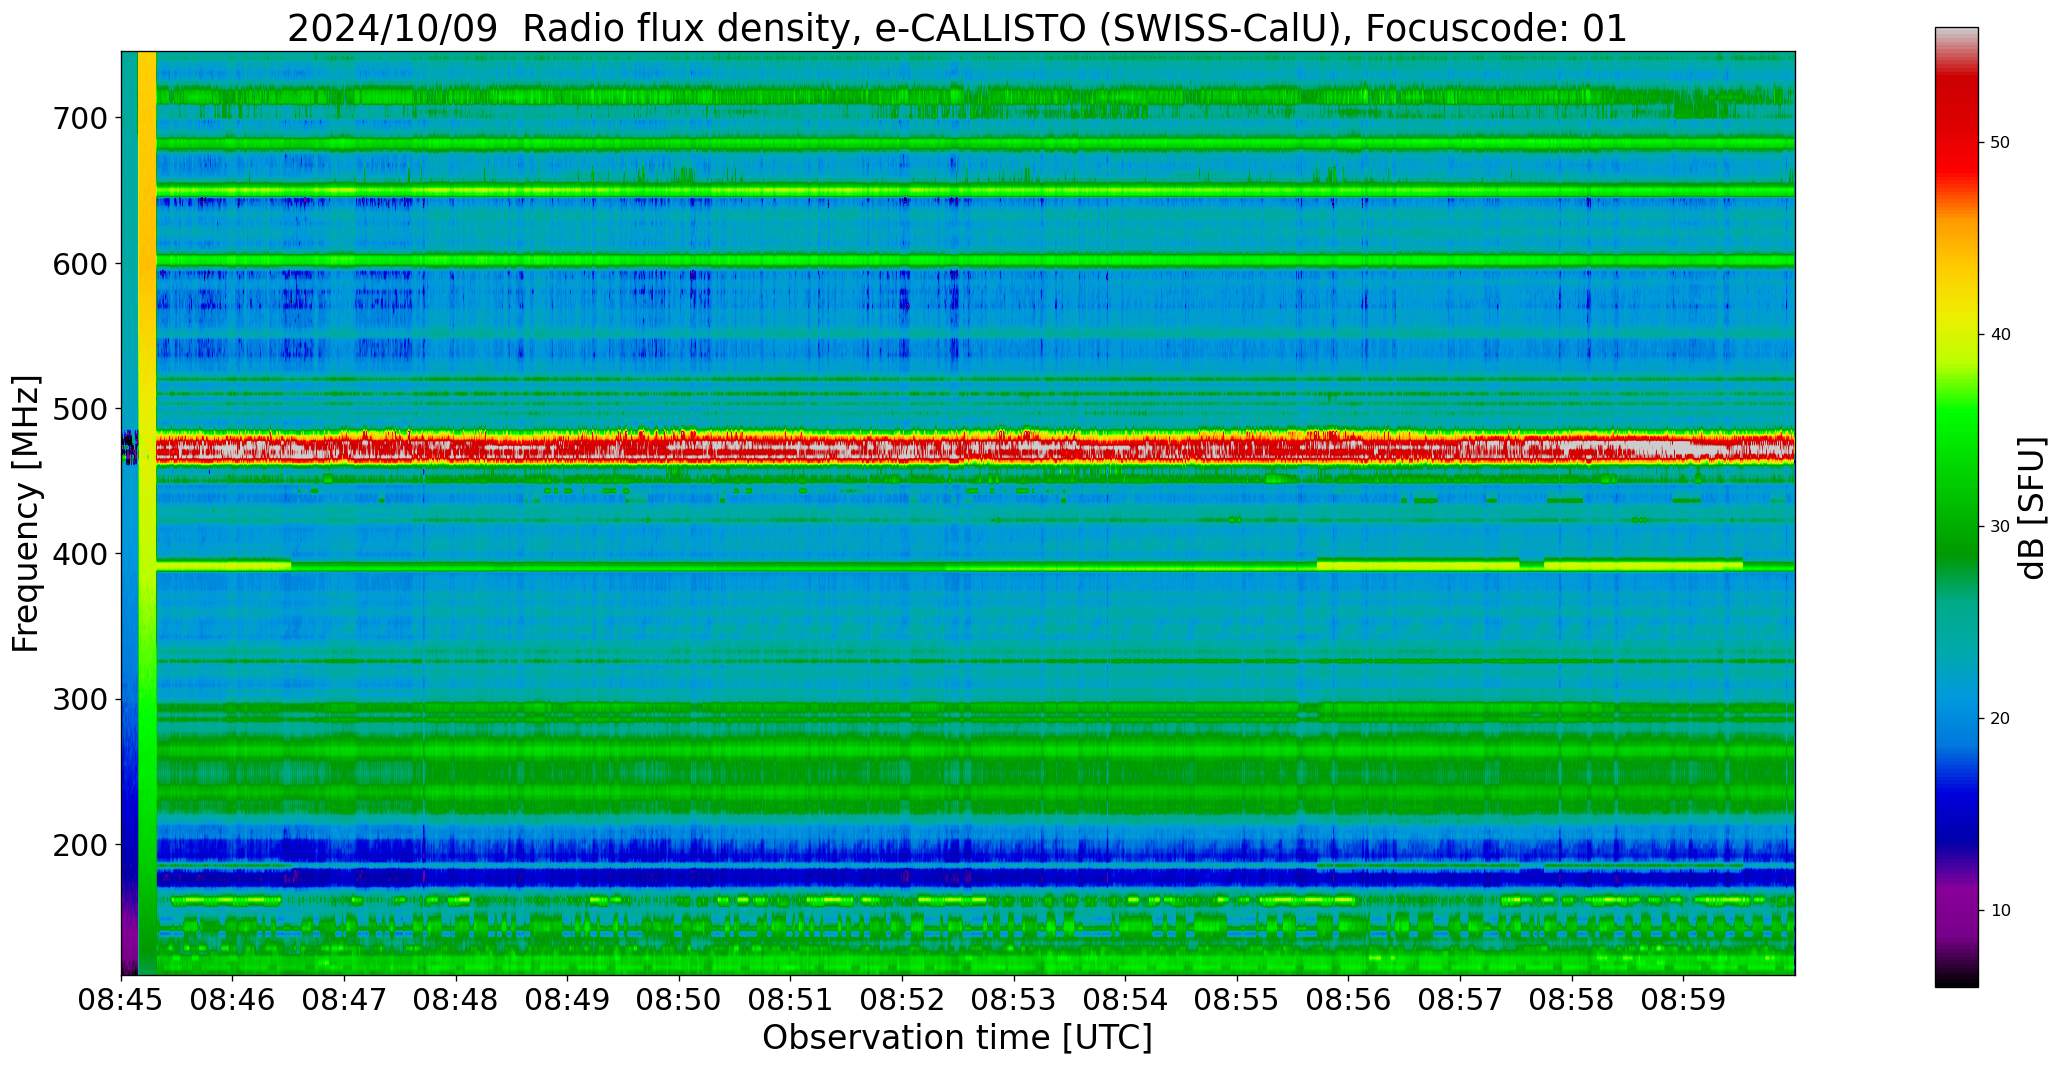Viewport: 2062px width, 1067px height.
Task: Click the 08:50 time tick label
Action: pos(680,1001)
